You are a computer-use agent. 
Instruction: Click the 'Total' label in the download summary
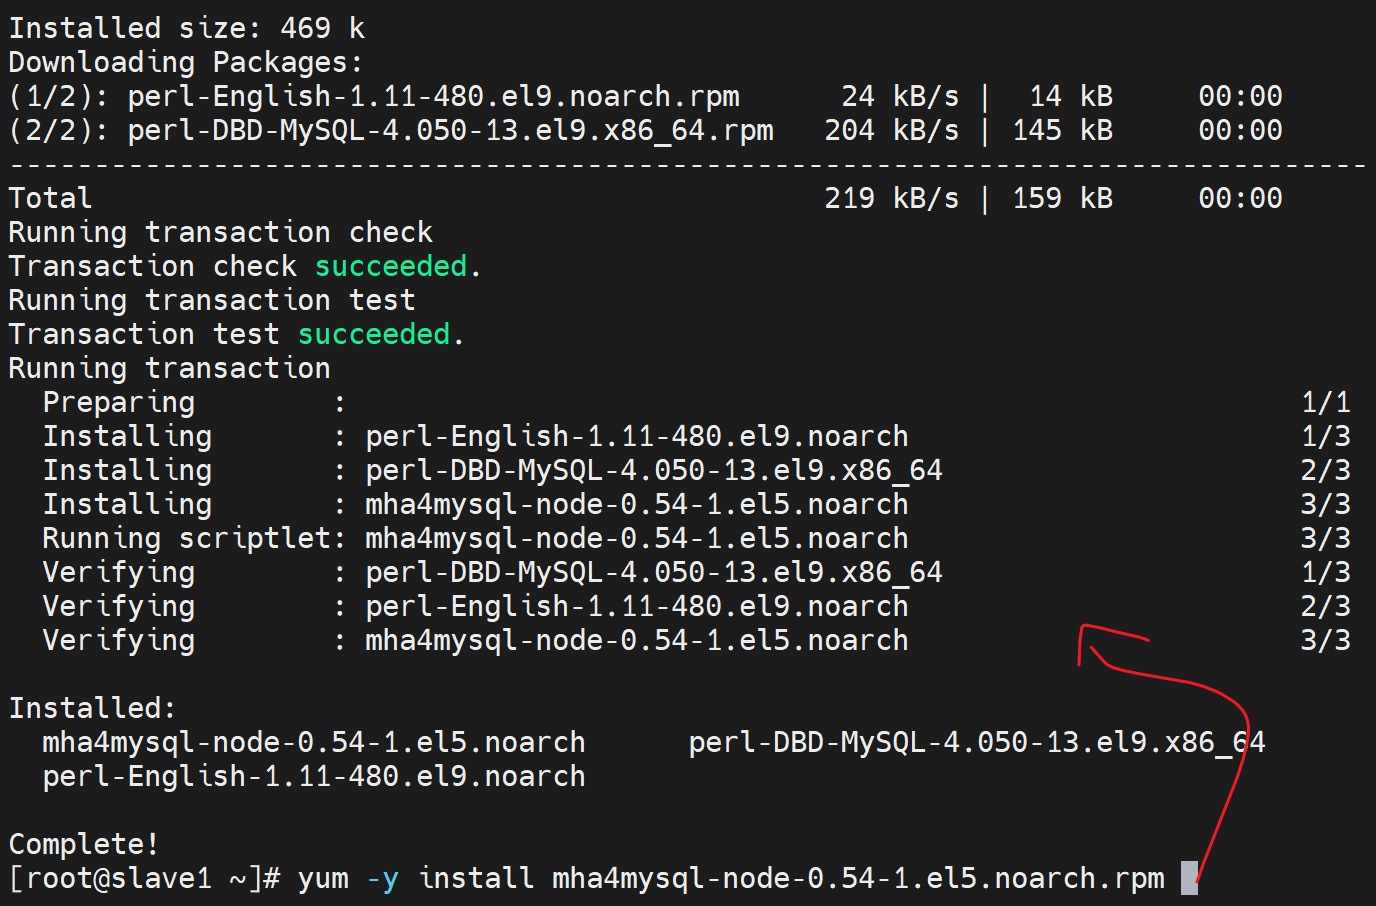click(50, 198)
